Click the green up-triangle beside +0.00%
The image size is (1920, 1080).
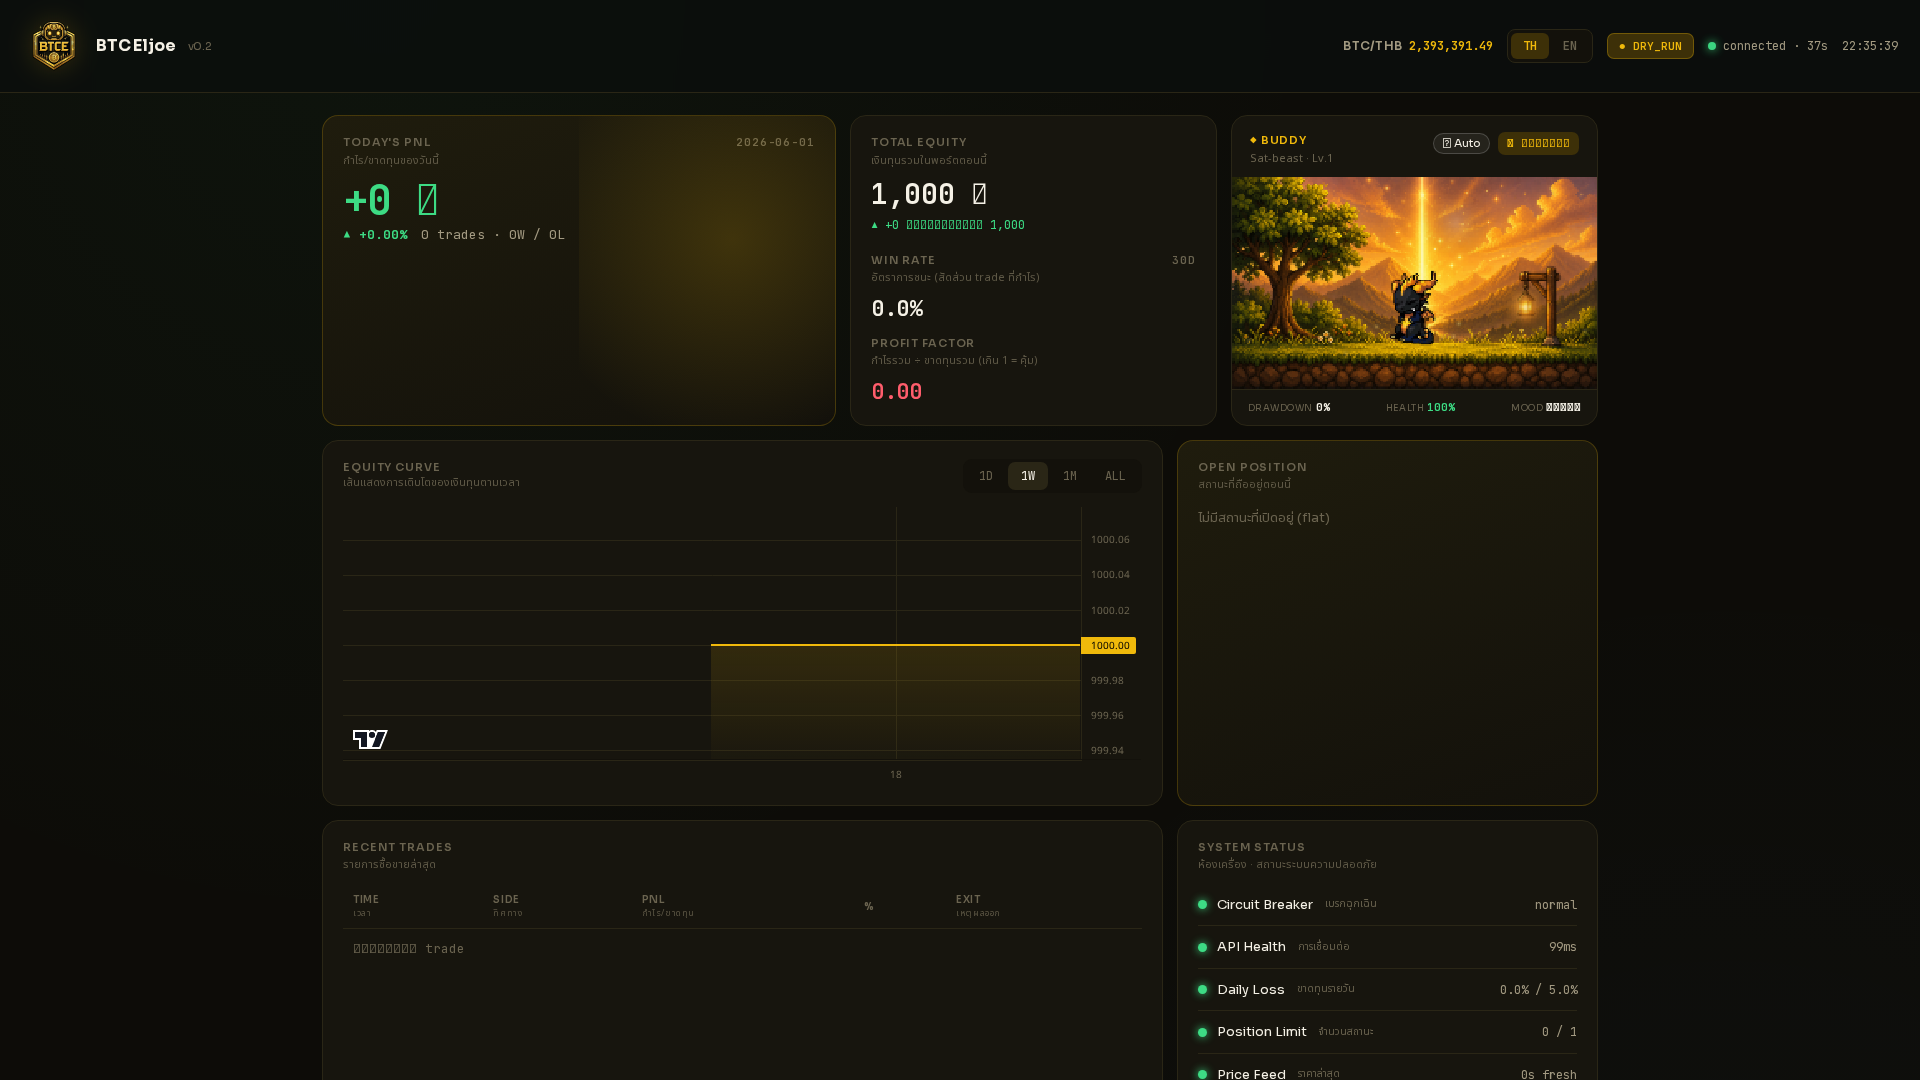click(x=347, y=235)
